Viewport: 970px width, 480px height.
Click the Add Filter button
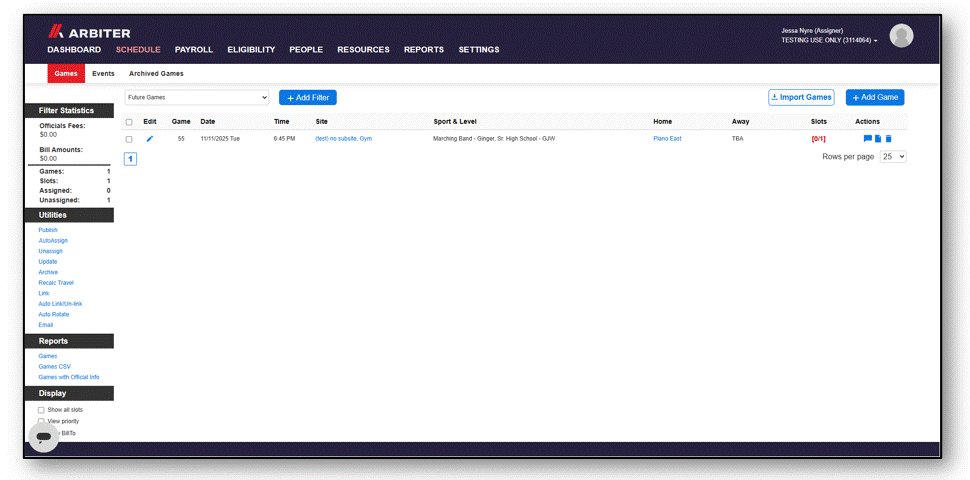[x=307, y=98]
